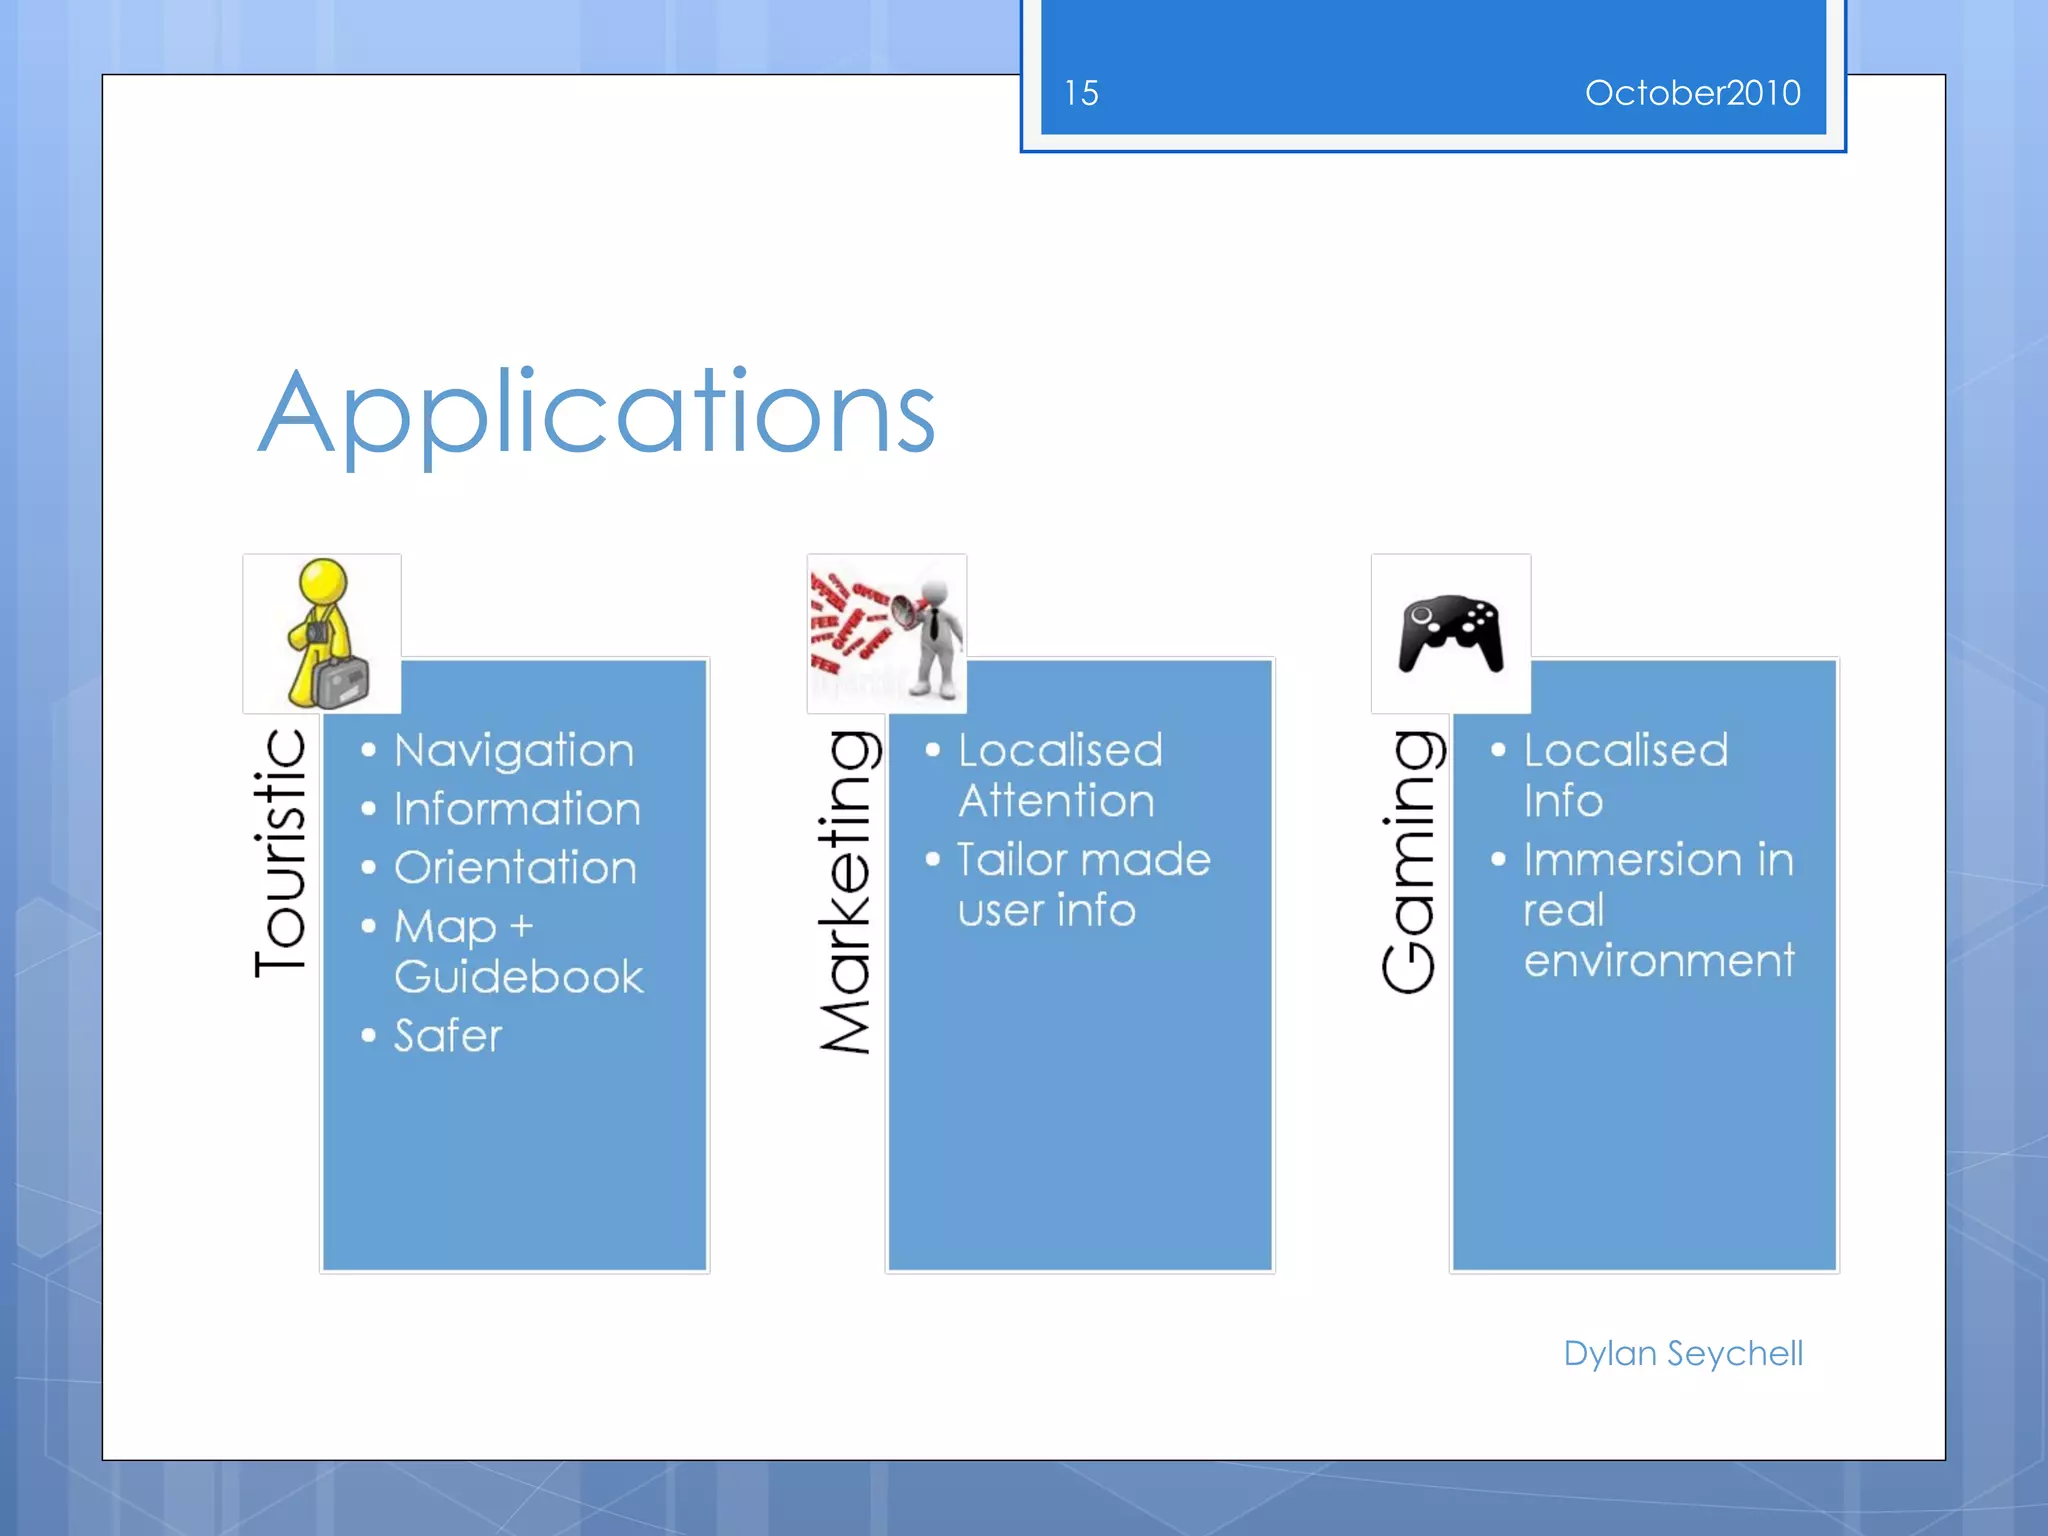Image resolution: width=2048 pixels, height=1536 pixels.
Task: Click Immersion in real environment text
Action: point(1658,910)
